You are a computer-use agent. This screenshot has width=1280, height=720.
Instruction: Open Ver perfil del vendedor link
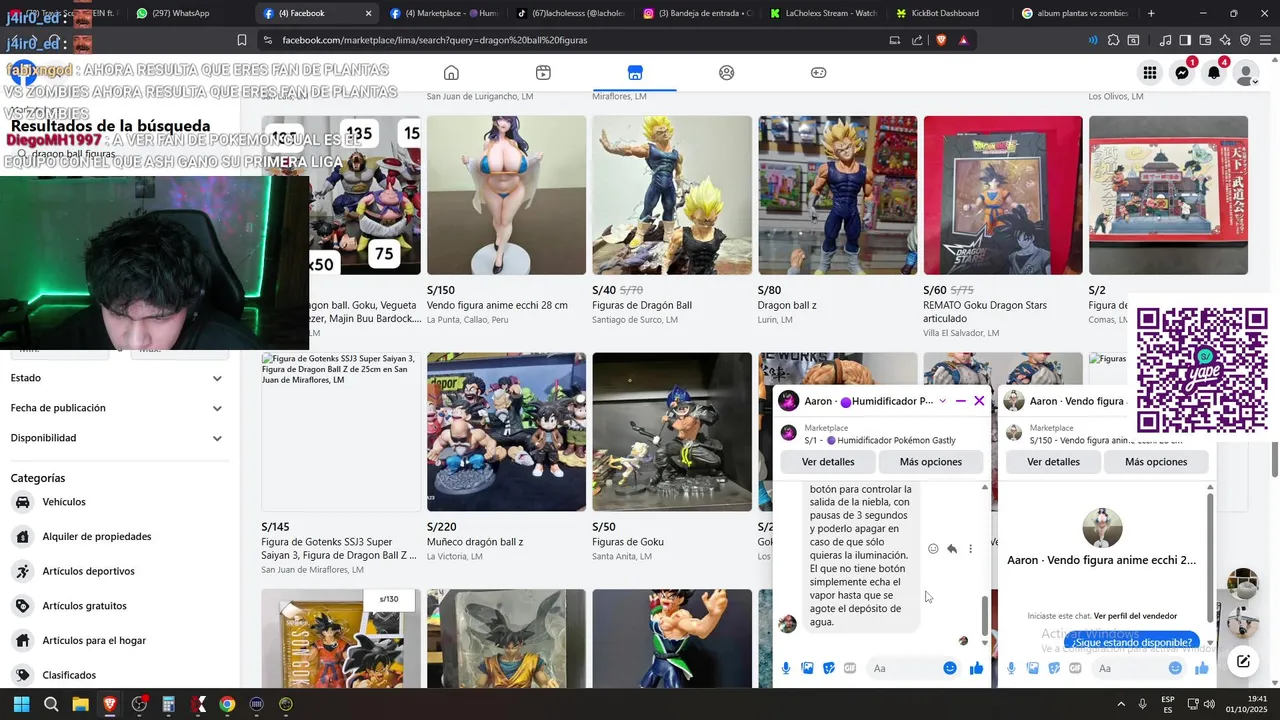1135,616
